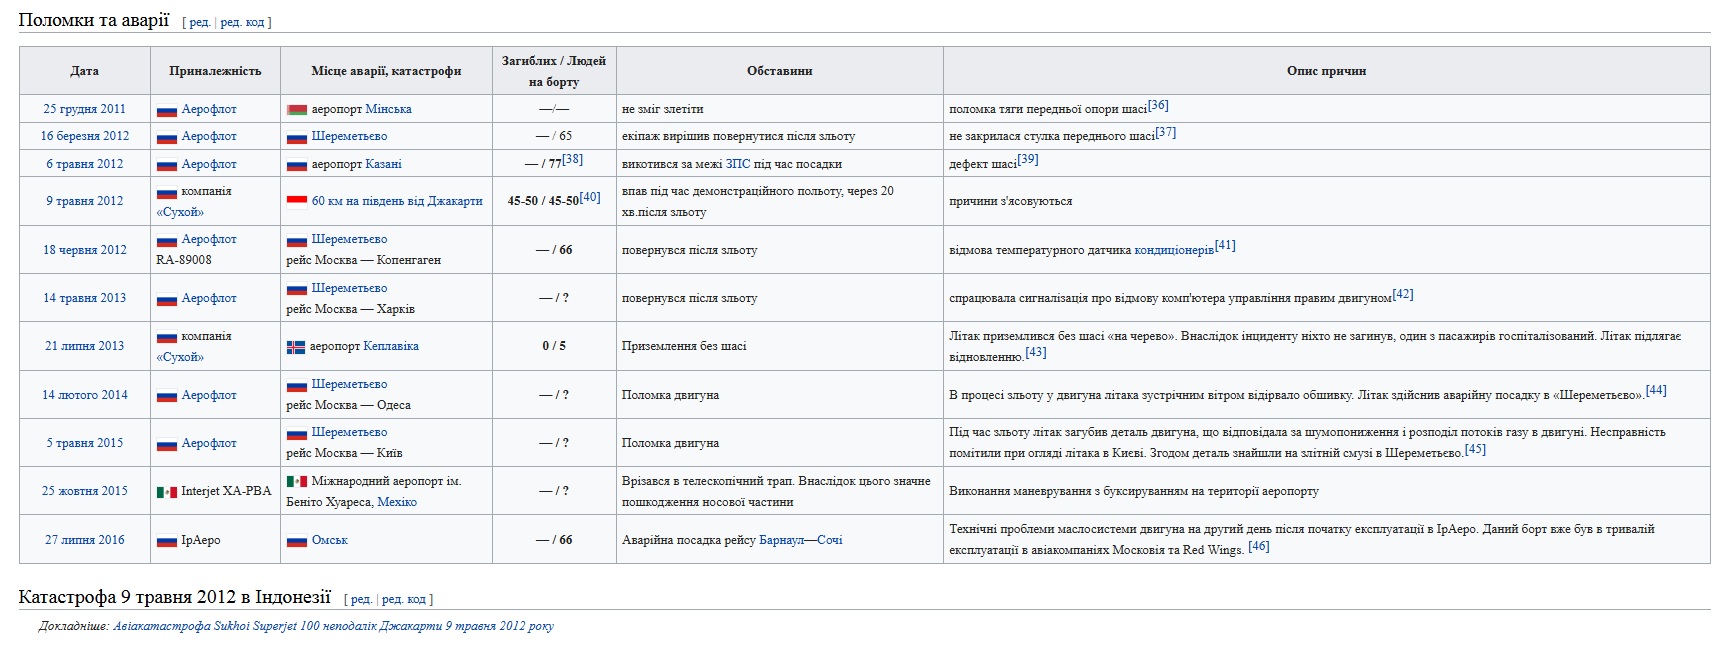1713x646 pixels.
Task: Click the '25 грудня' date link
Action: [x=69, y=109]
